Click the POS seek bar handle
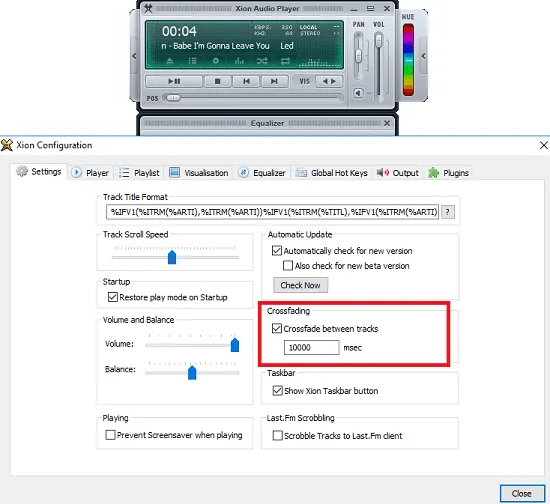 tap(173, 98)
